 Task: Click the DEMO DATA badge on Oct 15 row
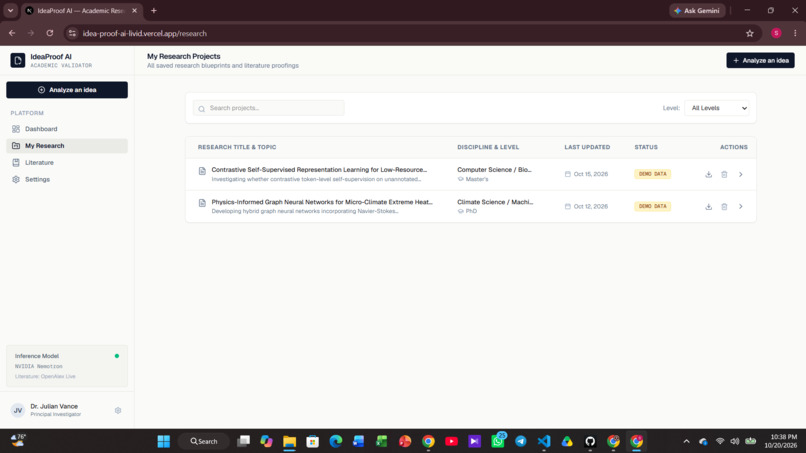click(652, 174)
